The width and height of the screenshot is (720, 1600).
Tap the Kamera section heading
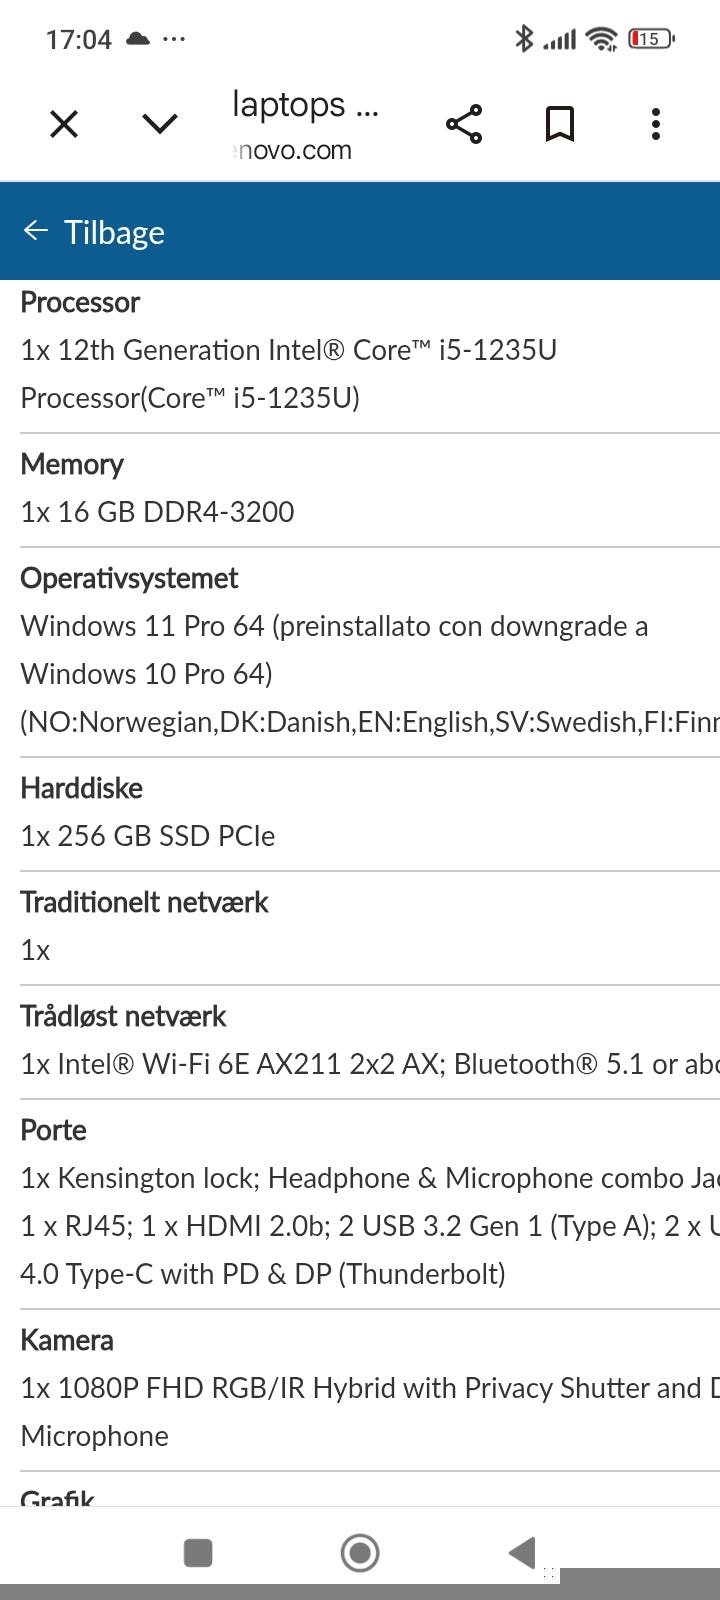click(67, 1340)
